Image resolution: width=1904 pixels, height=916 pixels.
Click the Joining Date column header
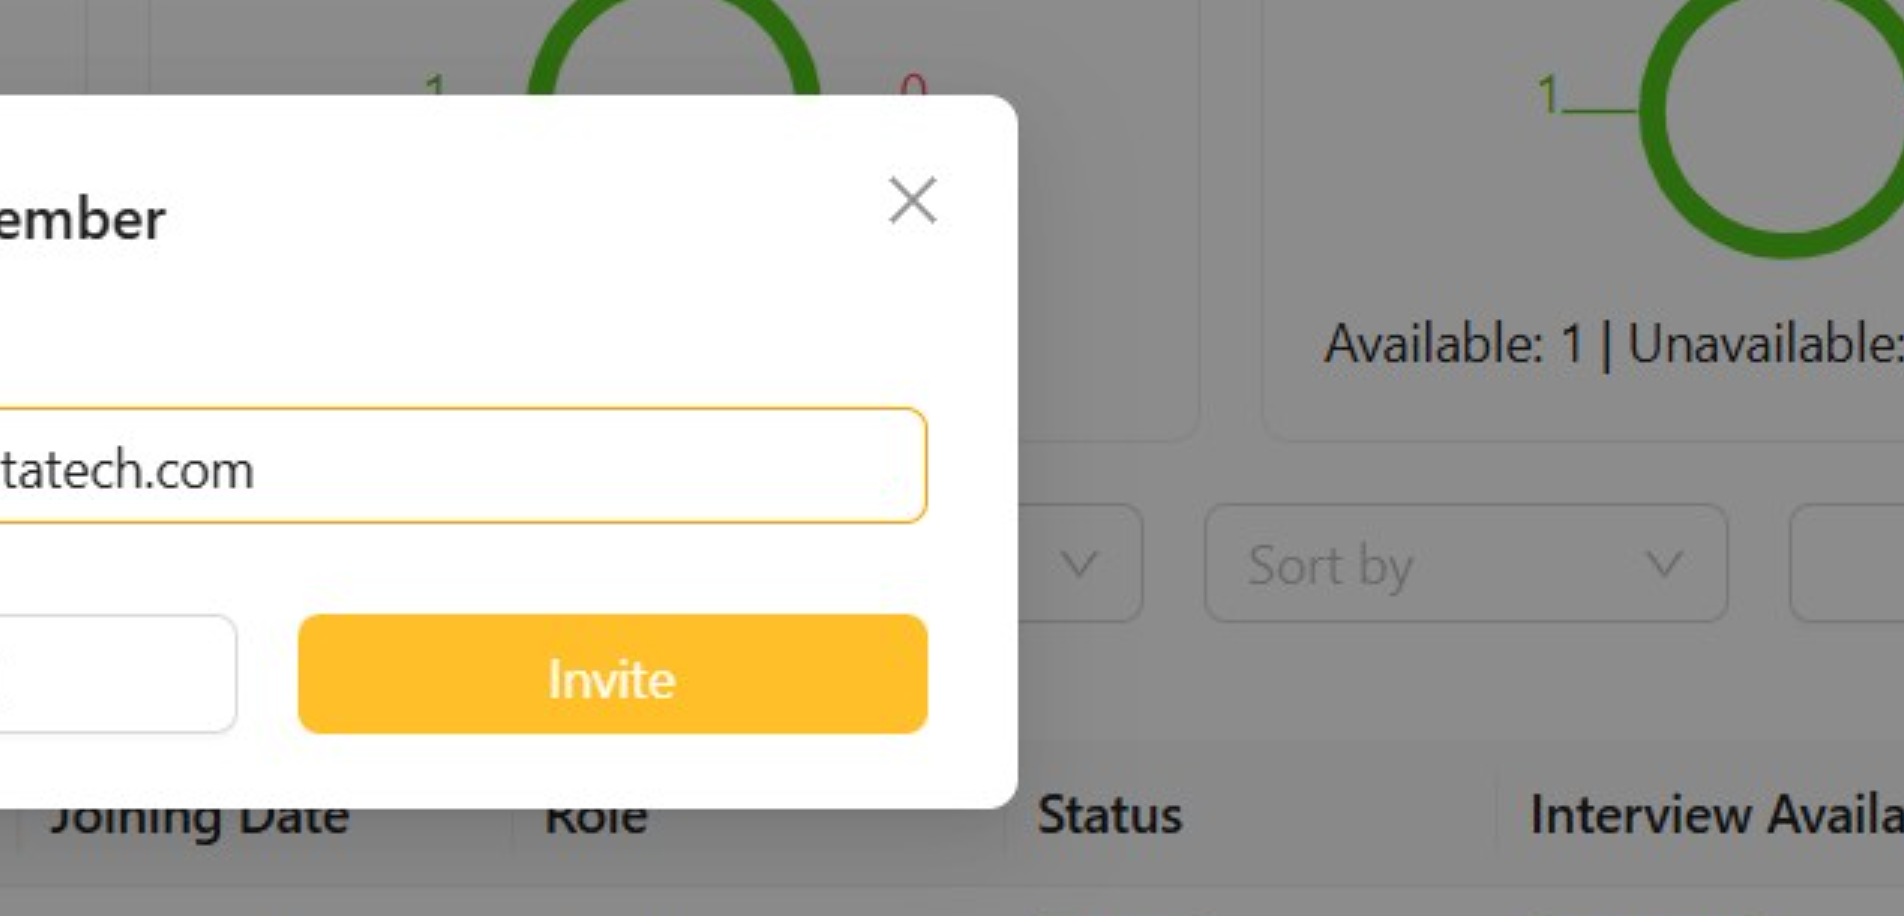[200, 820]
